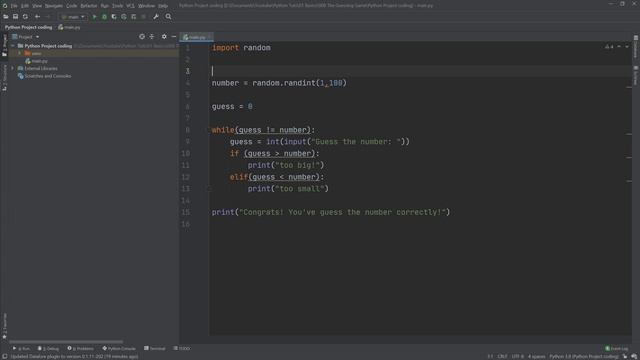Viewport: 640px width, 360px height.
Task: Open the Code menu
Action: point(71,6)
